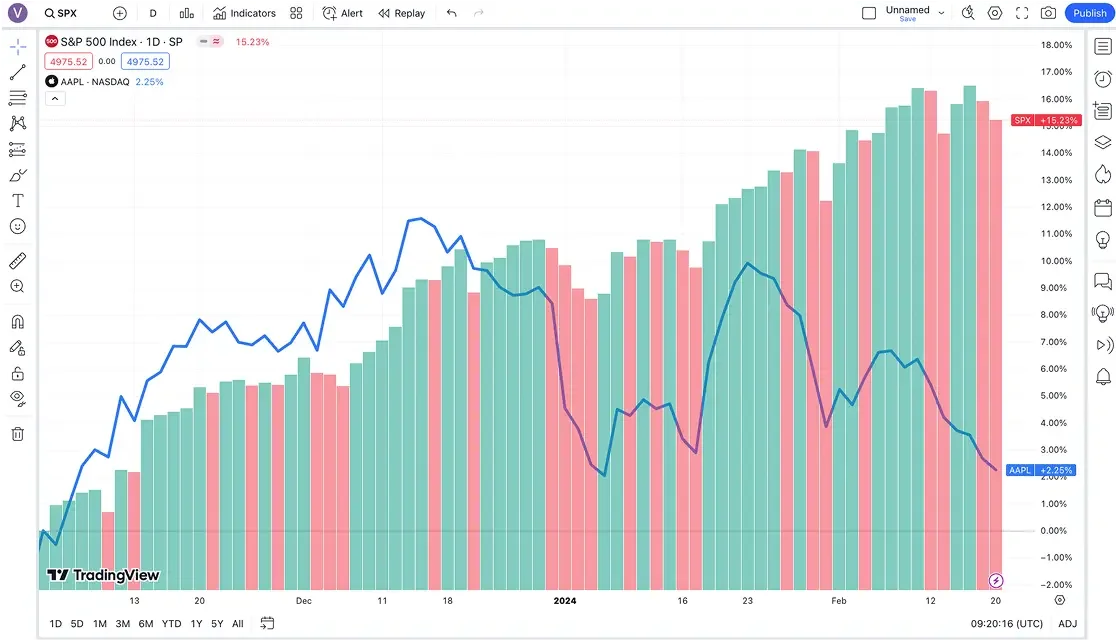Image resolution: width=1116 pixels, height=640 pixels.
Task: Click the AAPL NASDAQ legend label
Action: pyautogui.click(x=95, y=82)
